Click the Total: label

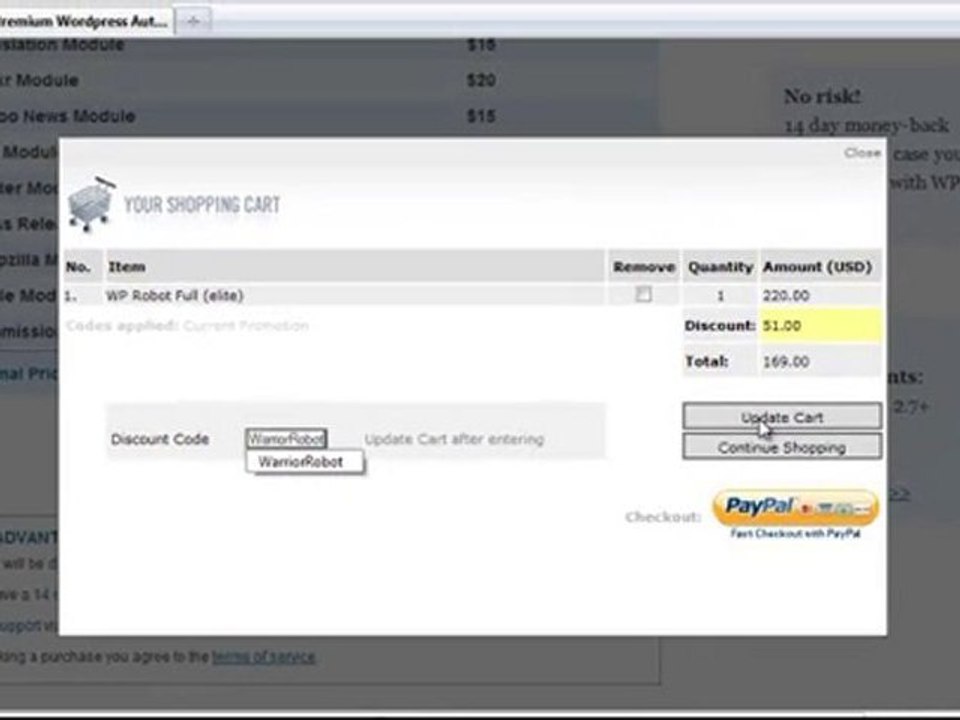coord(707,362)
